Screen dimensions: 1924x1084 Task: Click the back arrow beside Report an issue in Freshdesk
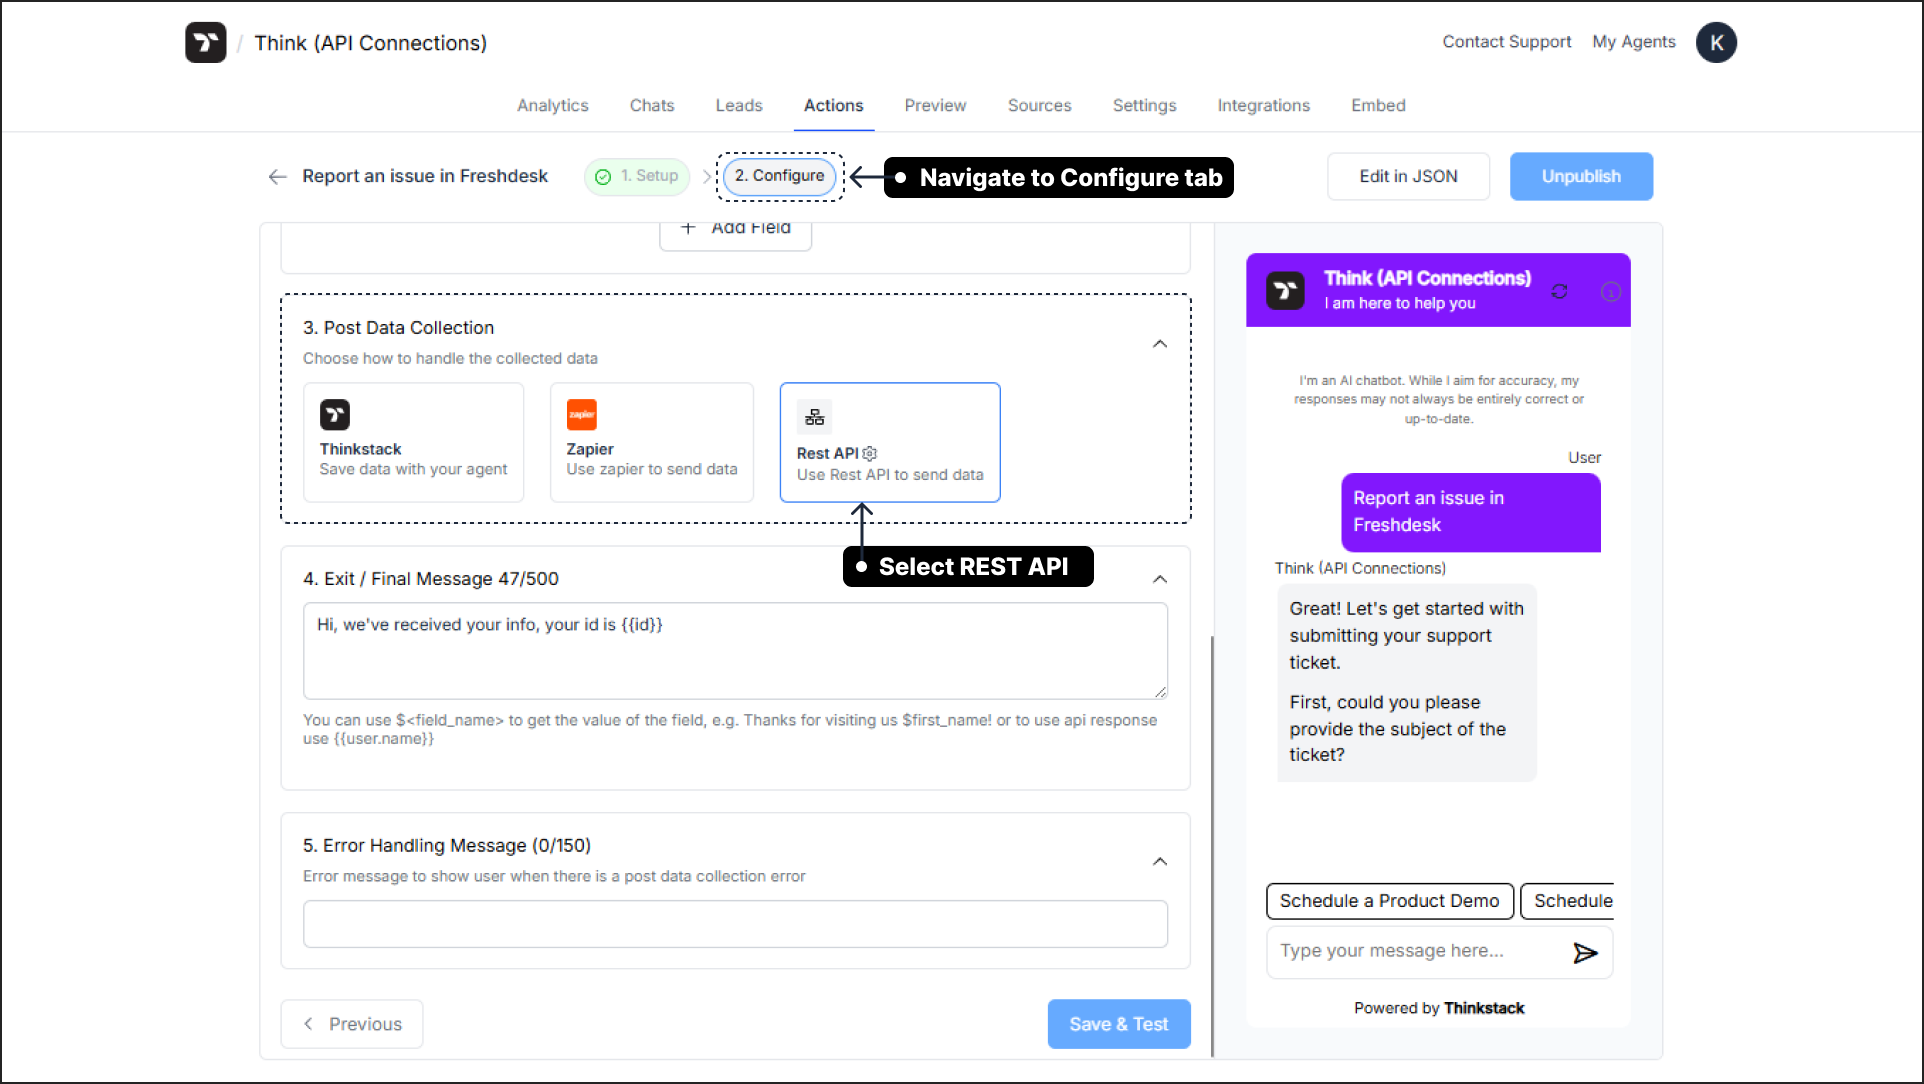tap(277, 176)
